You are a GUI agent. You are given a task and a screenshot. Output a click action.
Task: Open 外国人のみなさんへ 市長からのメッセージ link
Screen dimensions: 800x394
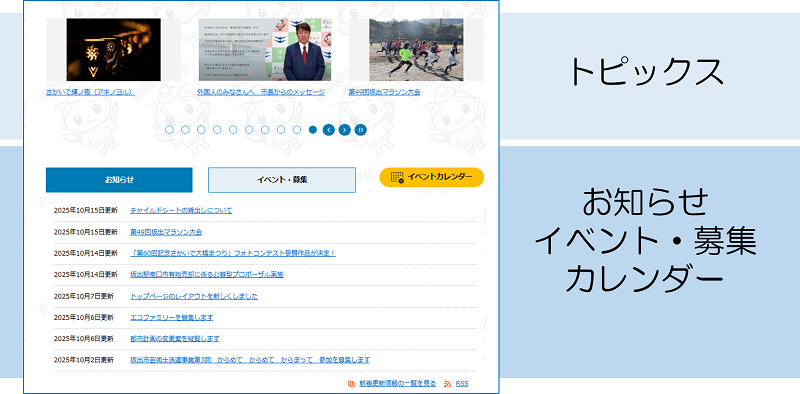(261, 92)
